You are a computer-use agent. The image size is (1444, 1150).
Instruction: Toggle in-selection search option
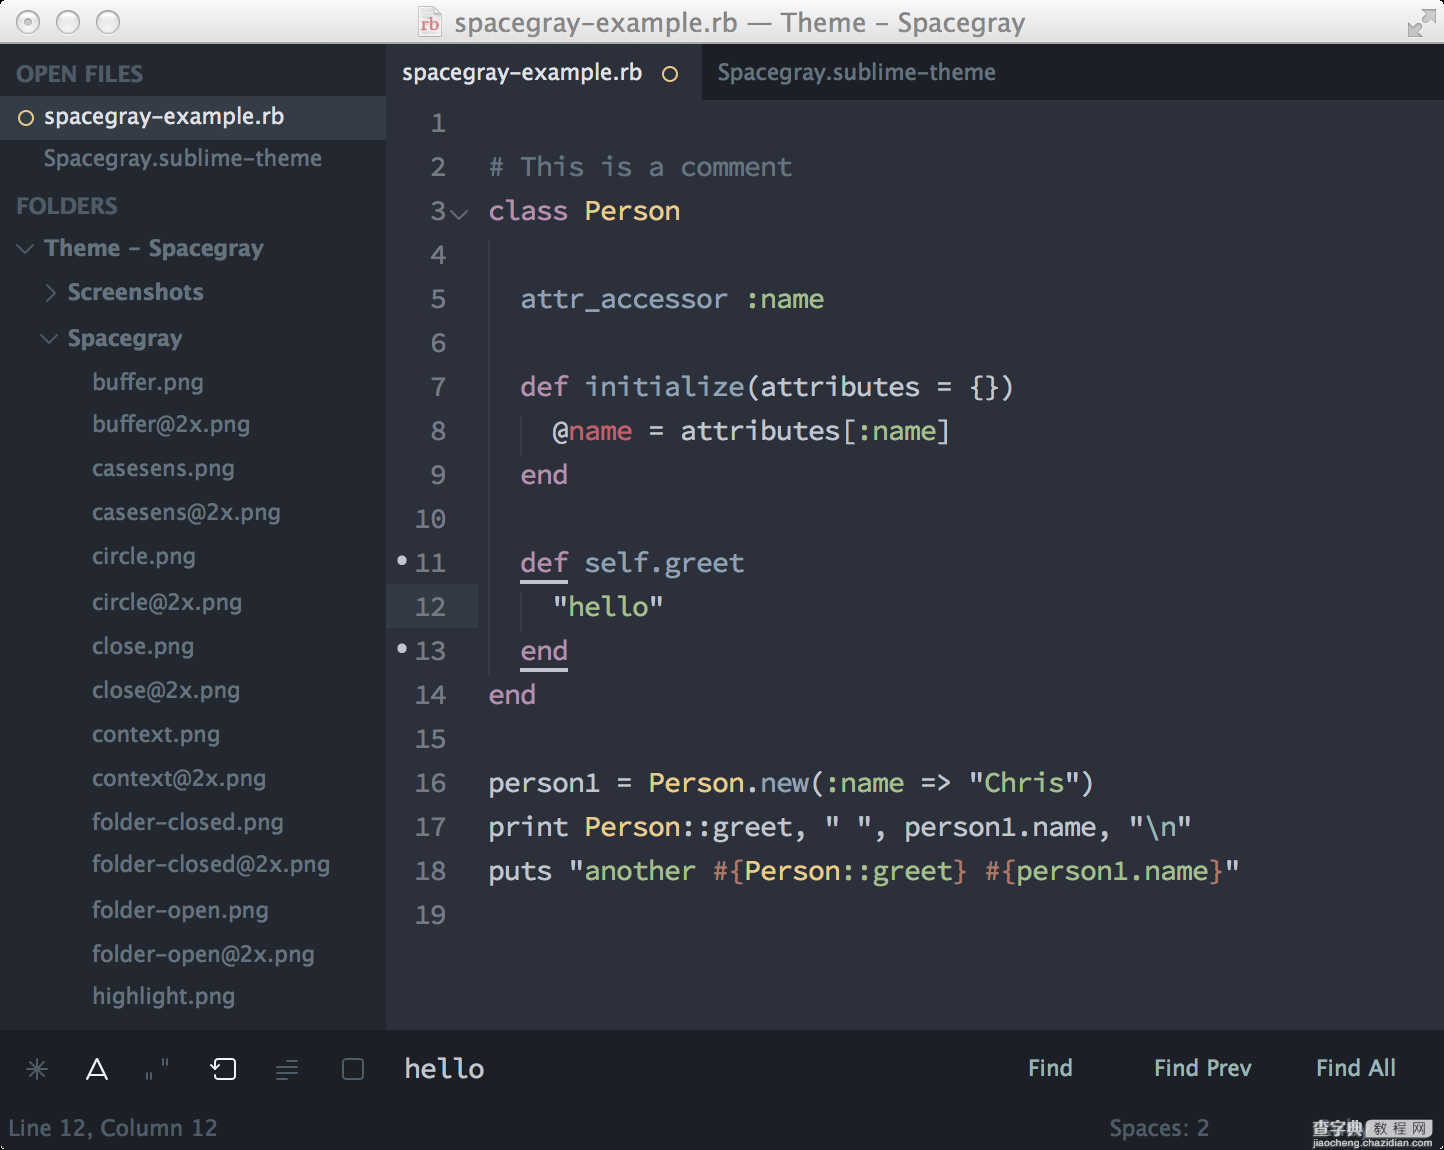coord(287,1070)
